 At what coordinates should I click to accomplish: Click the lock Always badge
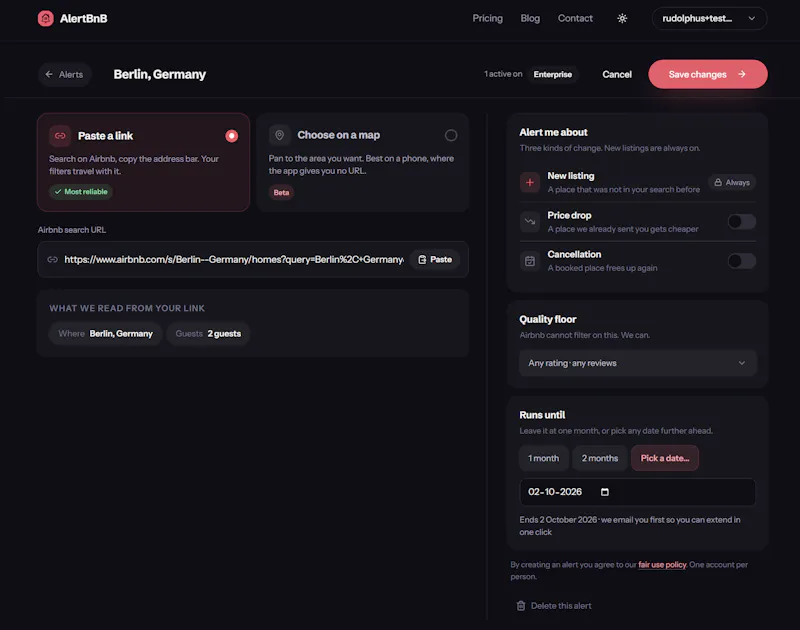pos(732,183)
